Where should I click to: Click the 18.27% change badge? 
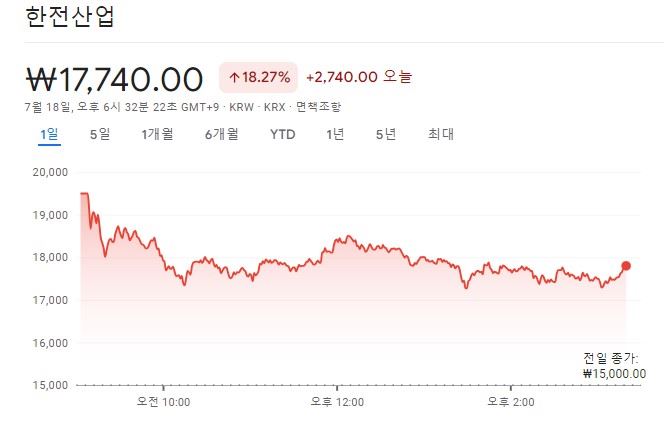pos(258,77)
